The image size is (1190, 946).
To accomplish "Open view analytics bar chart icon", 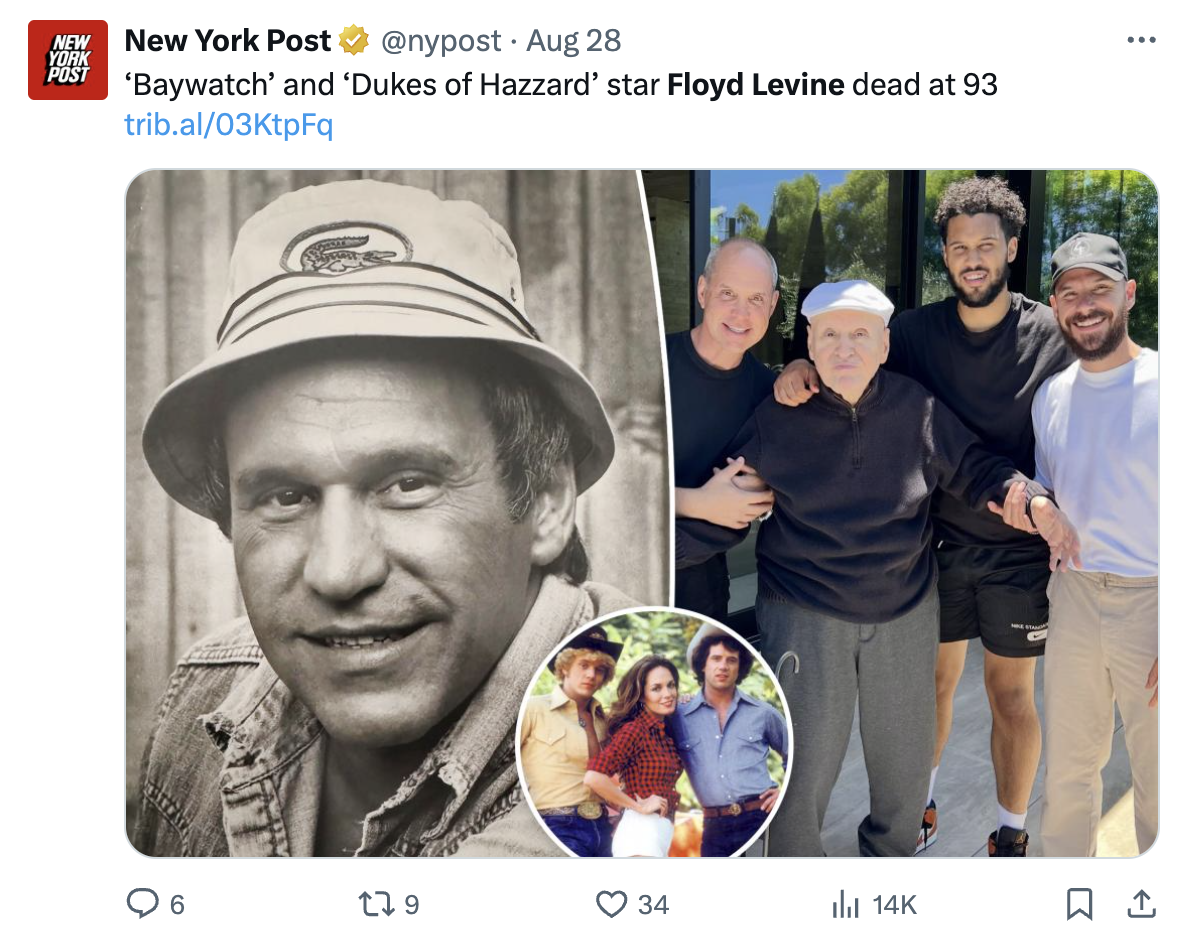I will (x=846, y=904).
